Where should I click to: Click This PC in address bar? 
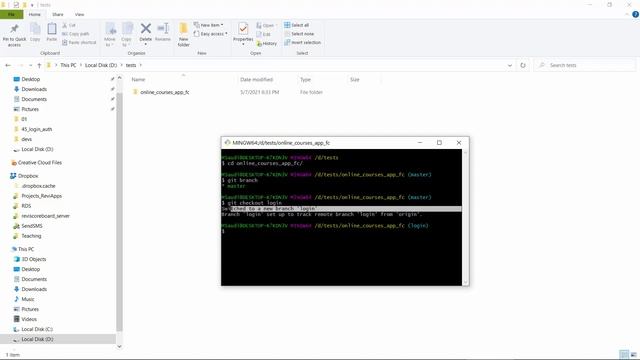pos(68,65)
